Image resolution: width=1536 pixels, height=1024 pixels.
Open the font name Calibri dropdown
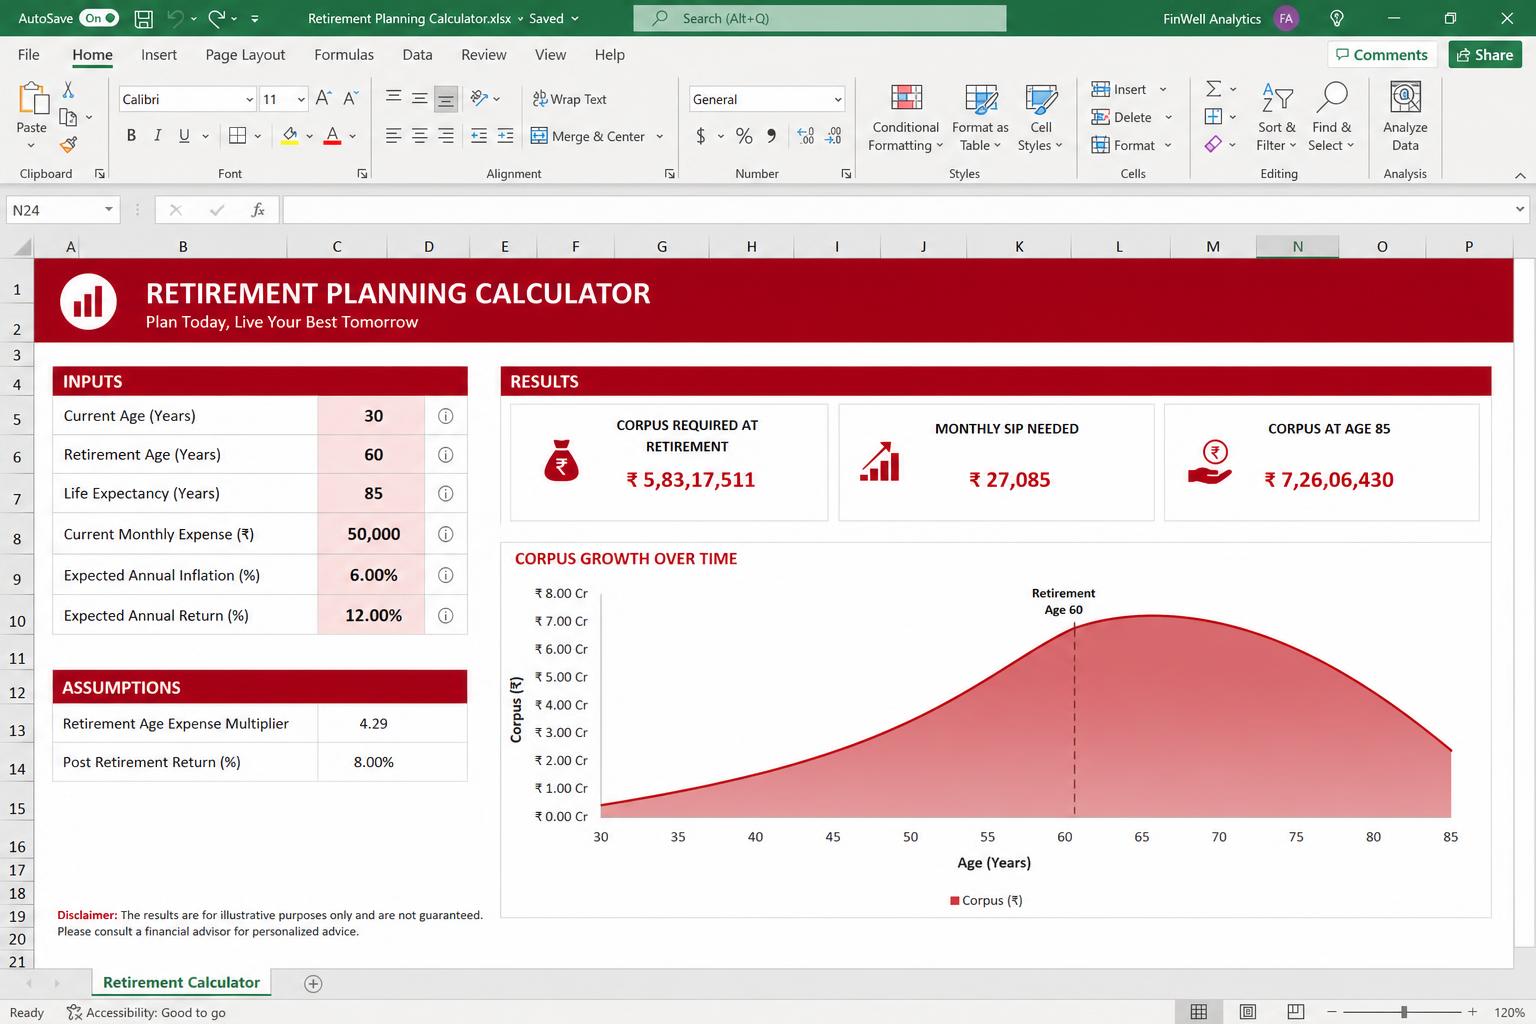click(x=249, y=99)
